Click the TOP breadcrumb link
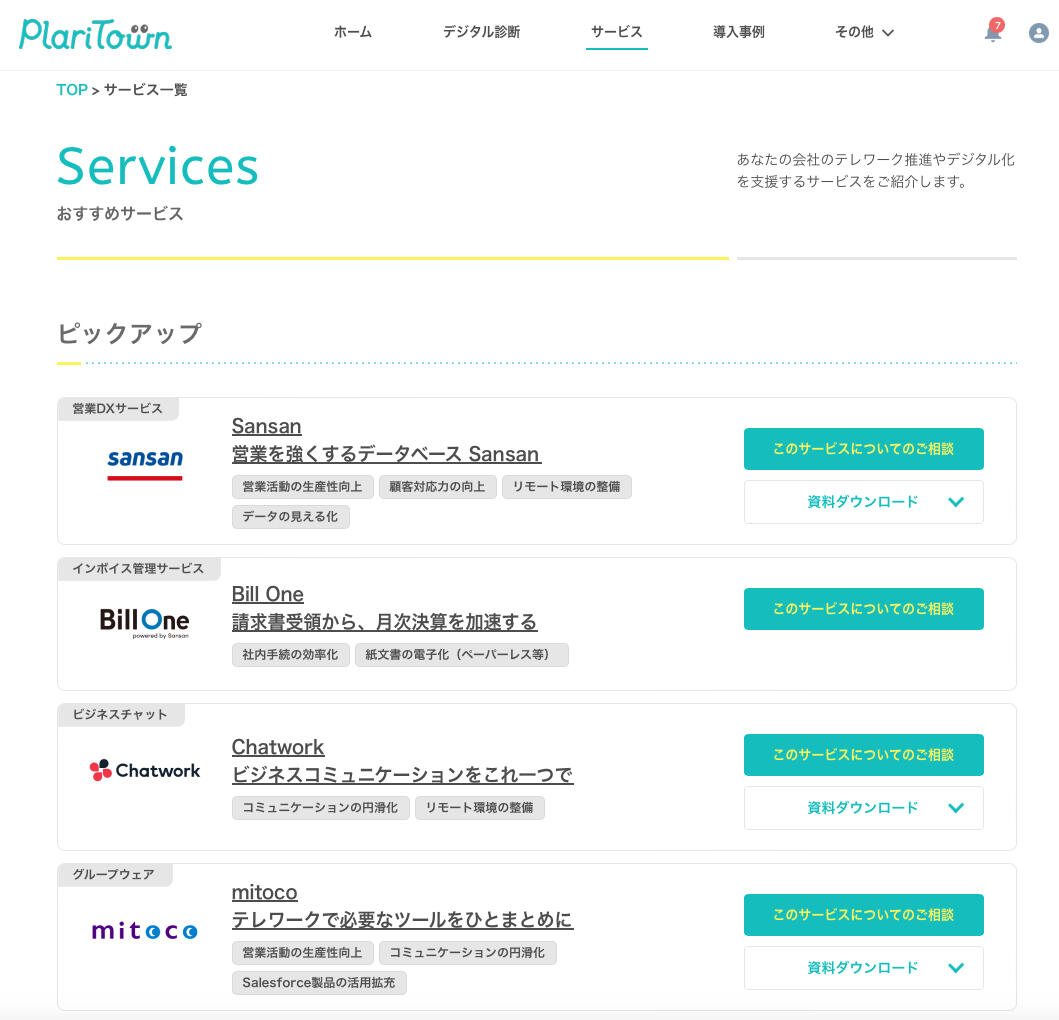The width and height of the screenshot is (1059, 1020). pos(72,90)
